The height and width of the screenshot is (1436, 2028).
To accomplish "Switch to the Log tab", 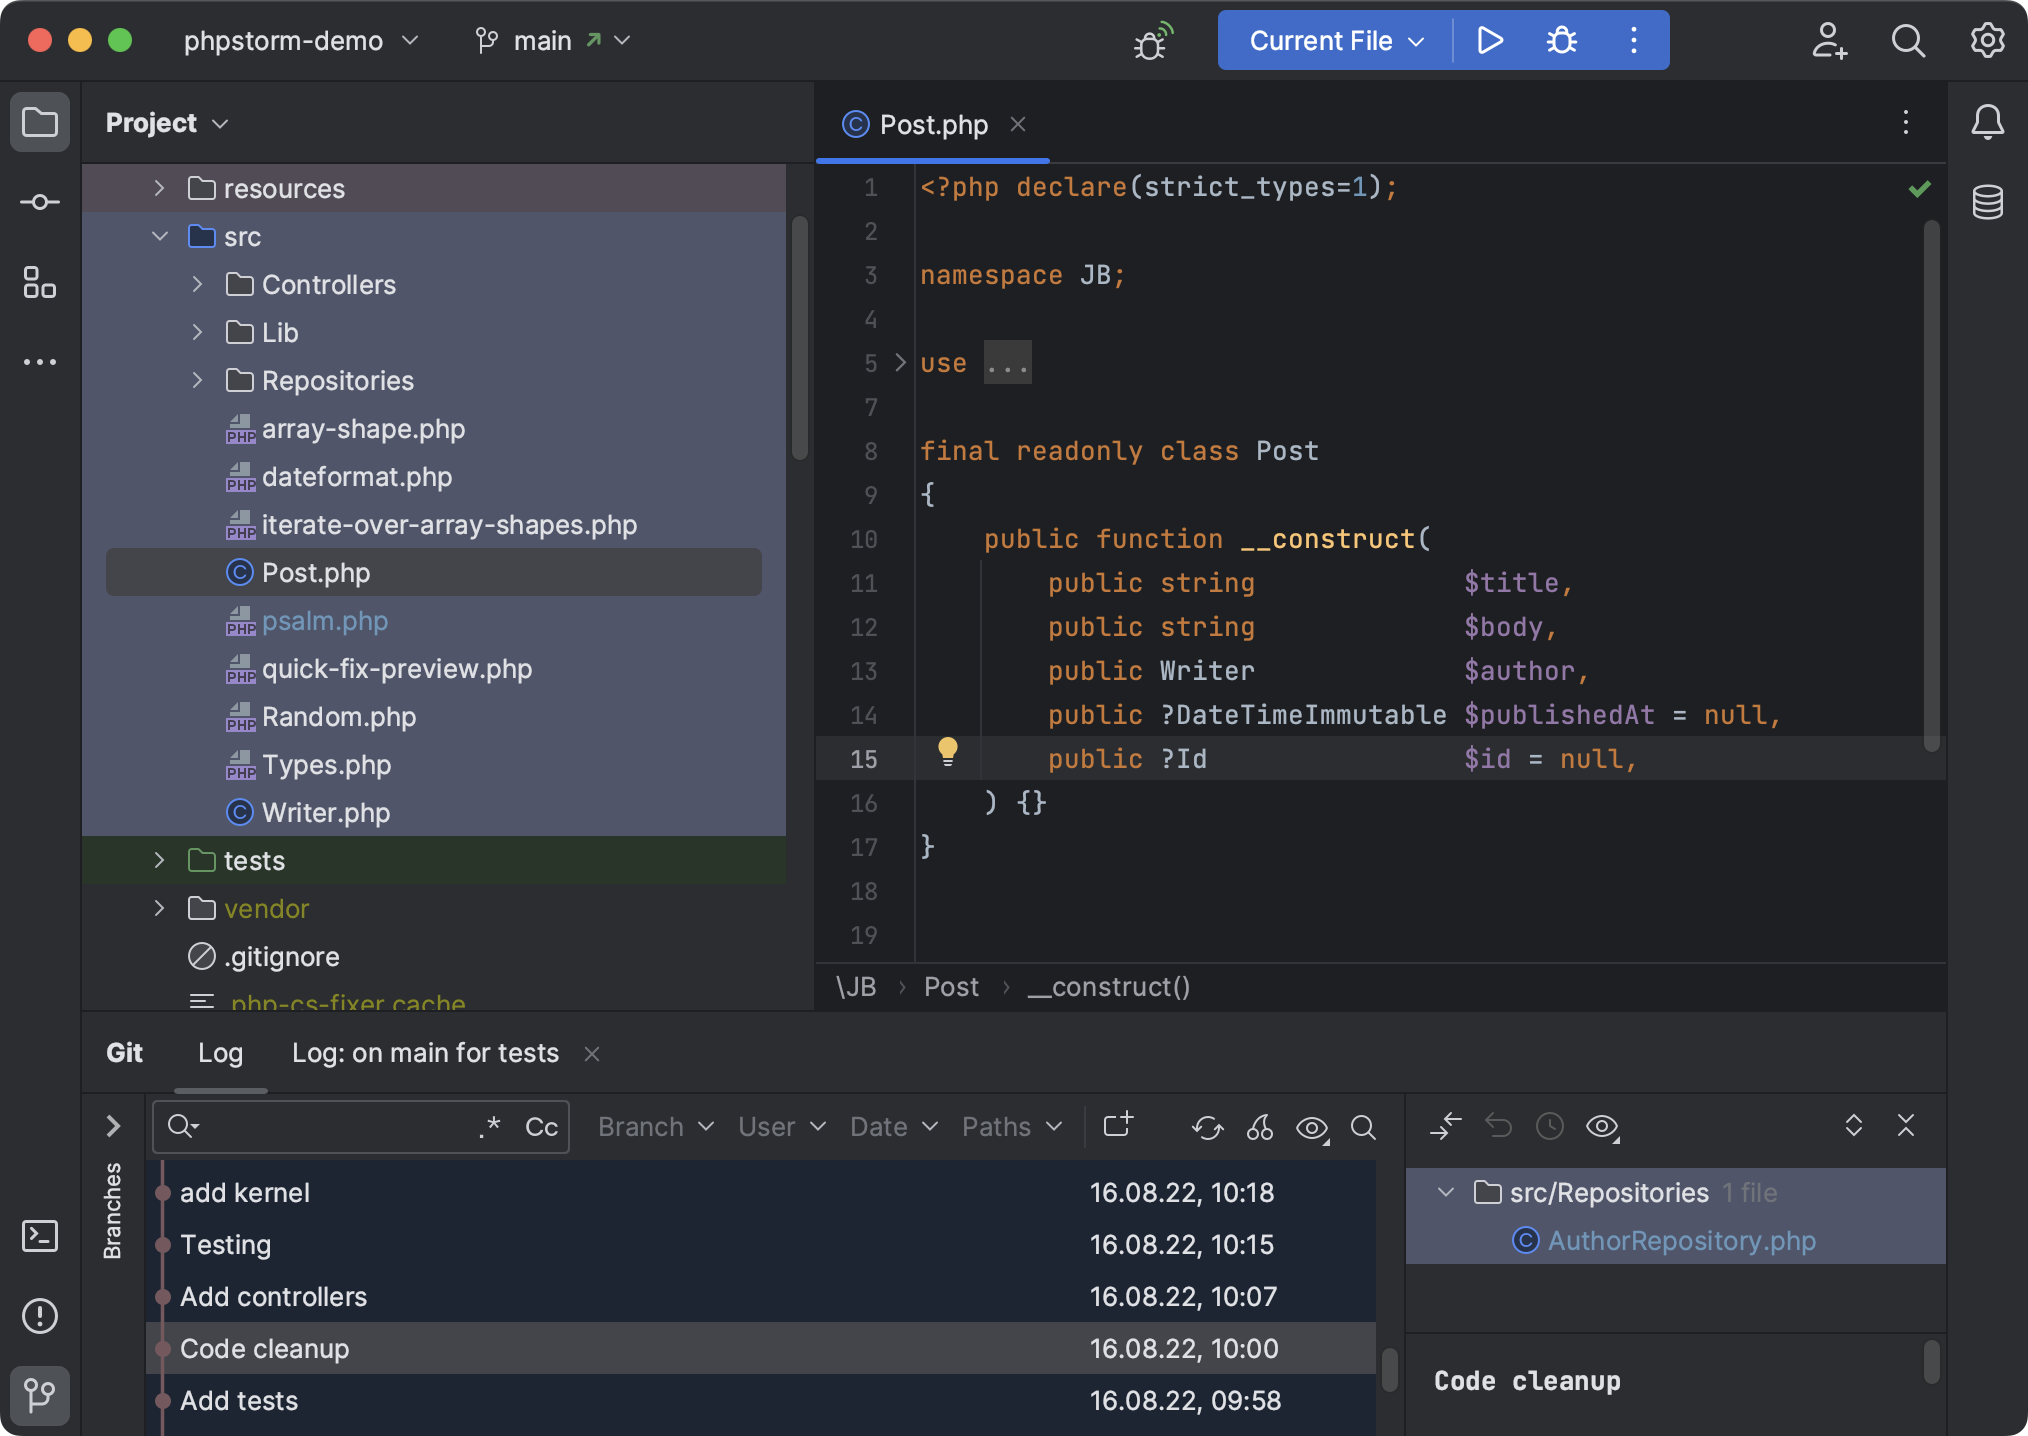I will coord(220,1053).
